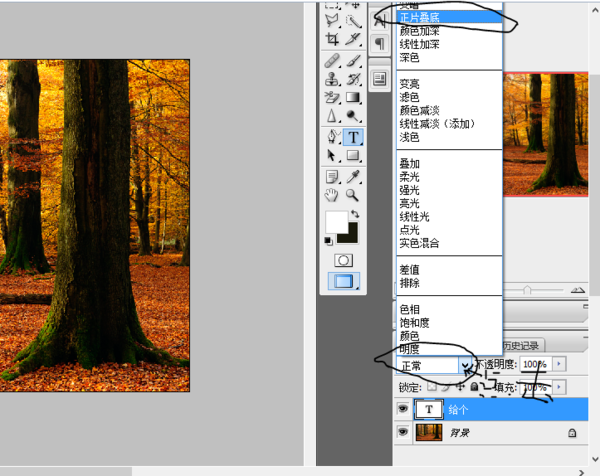Viewport: 600px width, 476px height.
Task: Switch to the 历史记录 tab
Action: (x=521, y=346)
